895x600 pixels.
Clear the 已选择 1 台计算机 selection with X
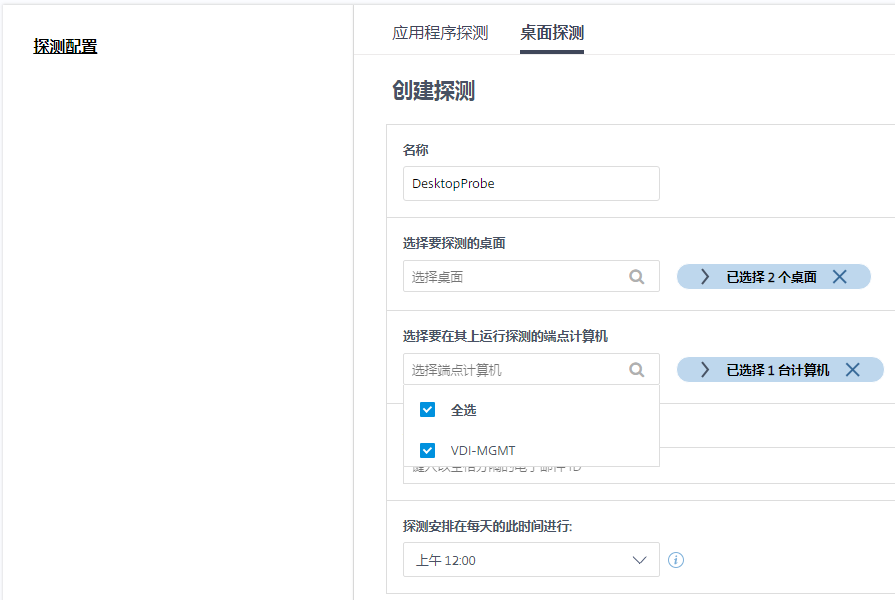point(852,370)
